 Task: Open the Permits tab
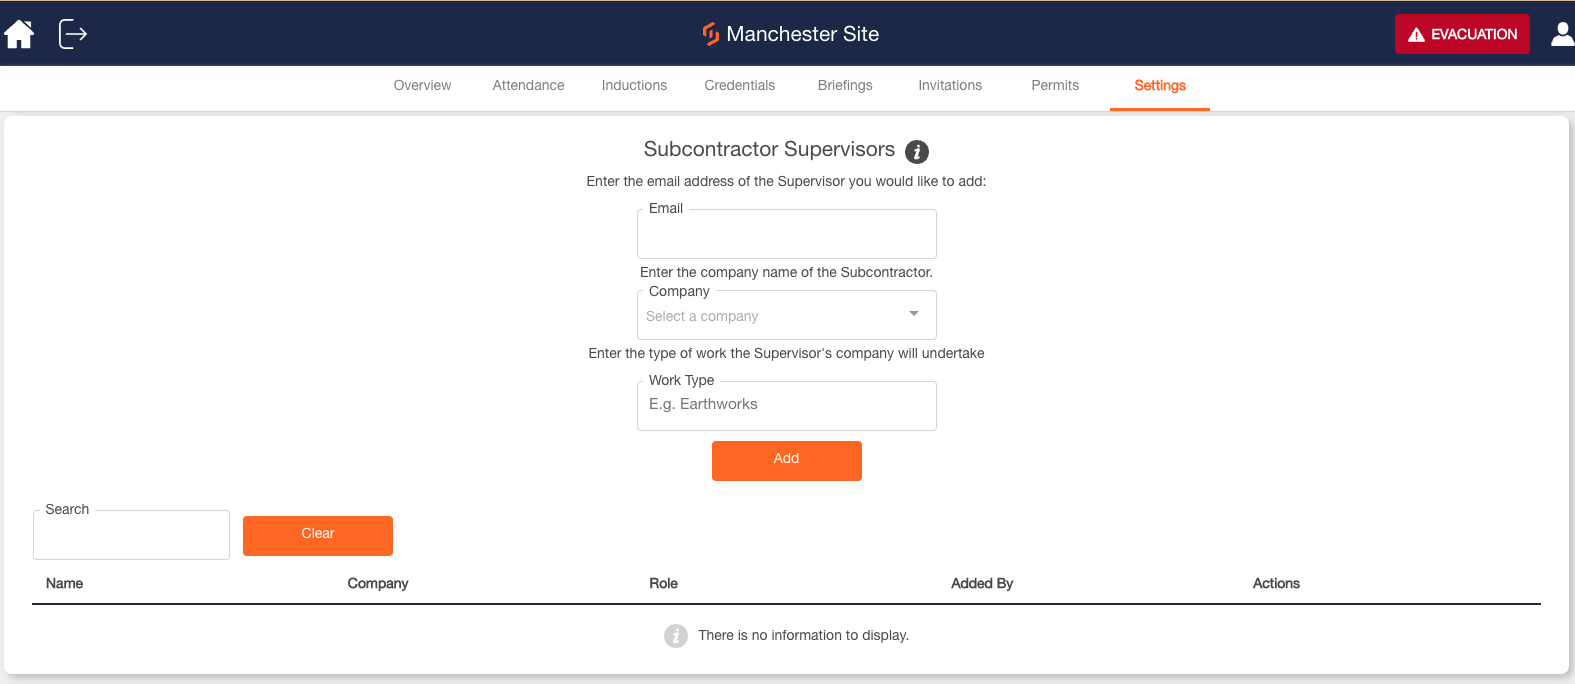tap(1055, 85)
